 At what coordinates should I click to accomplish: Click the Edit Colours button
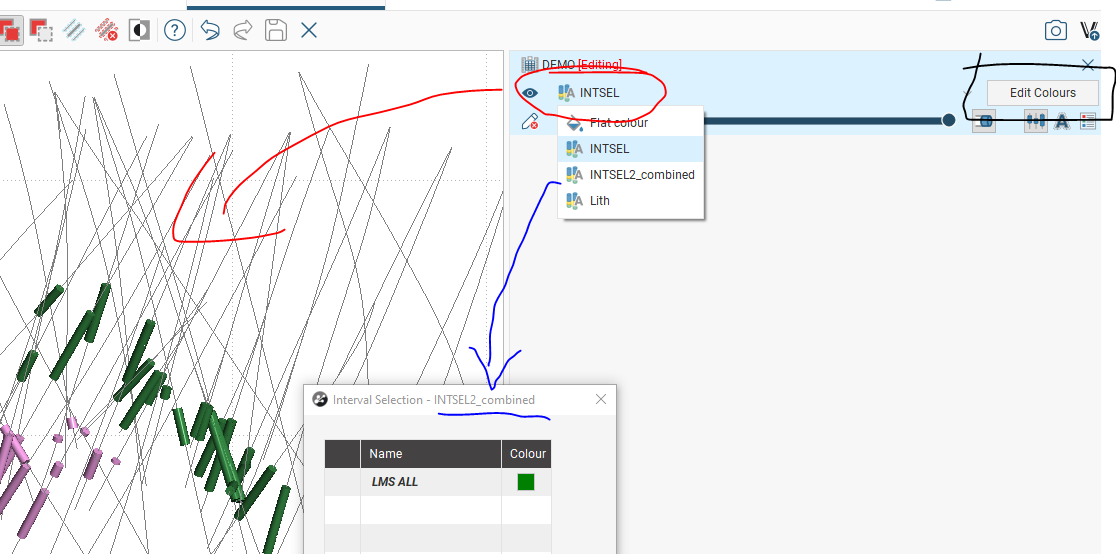[x=1042, y=93]
